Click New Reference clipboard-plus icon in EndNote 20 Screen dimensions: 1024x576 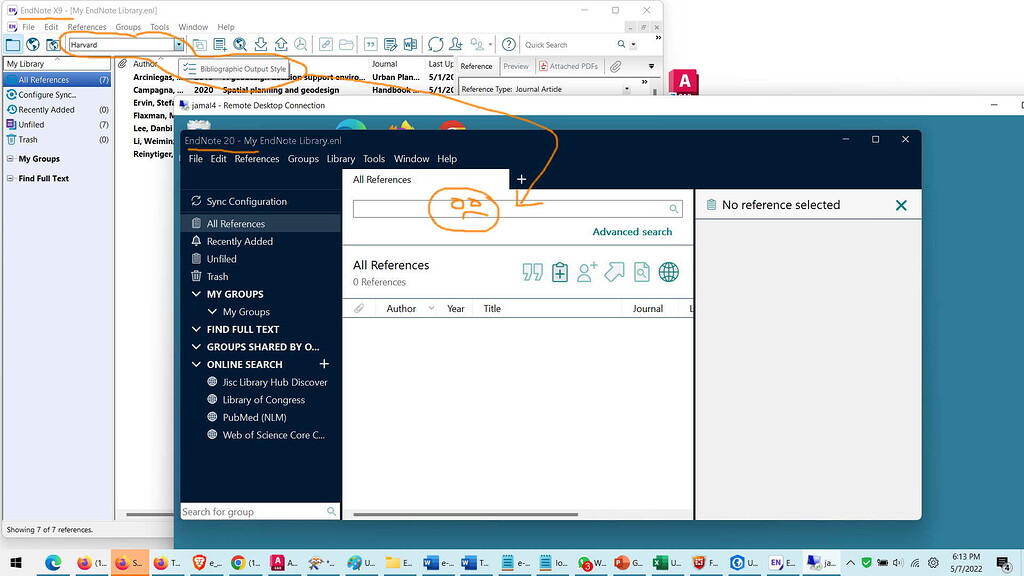coord(560,272)
